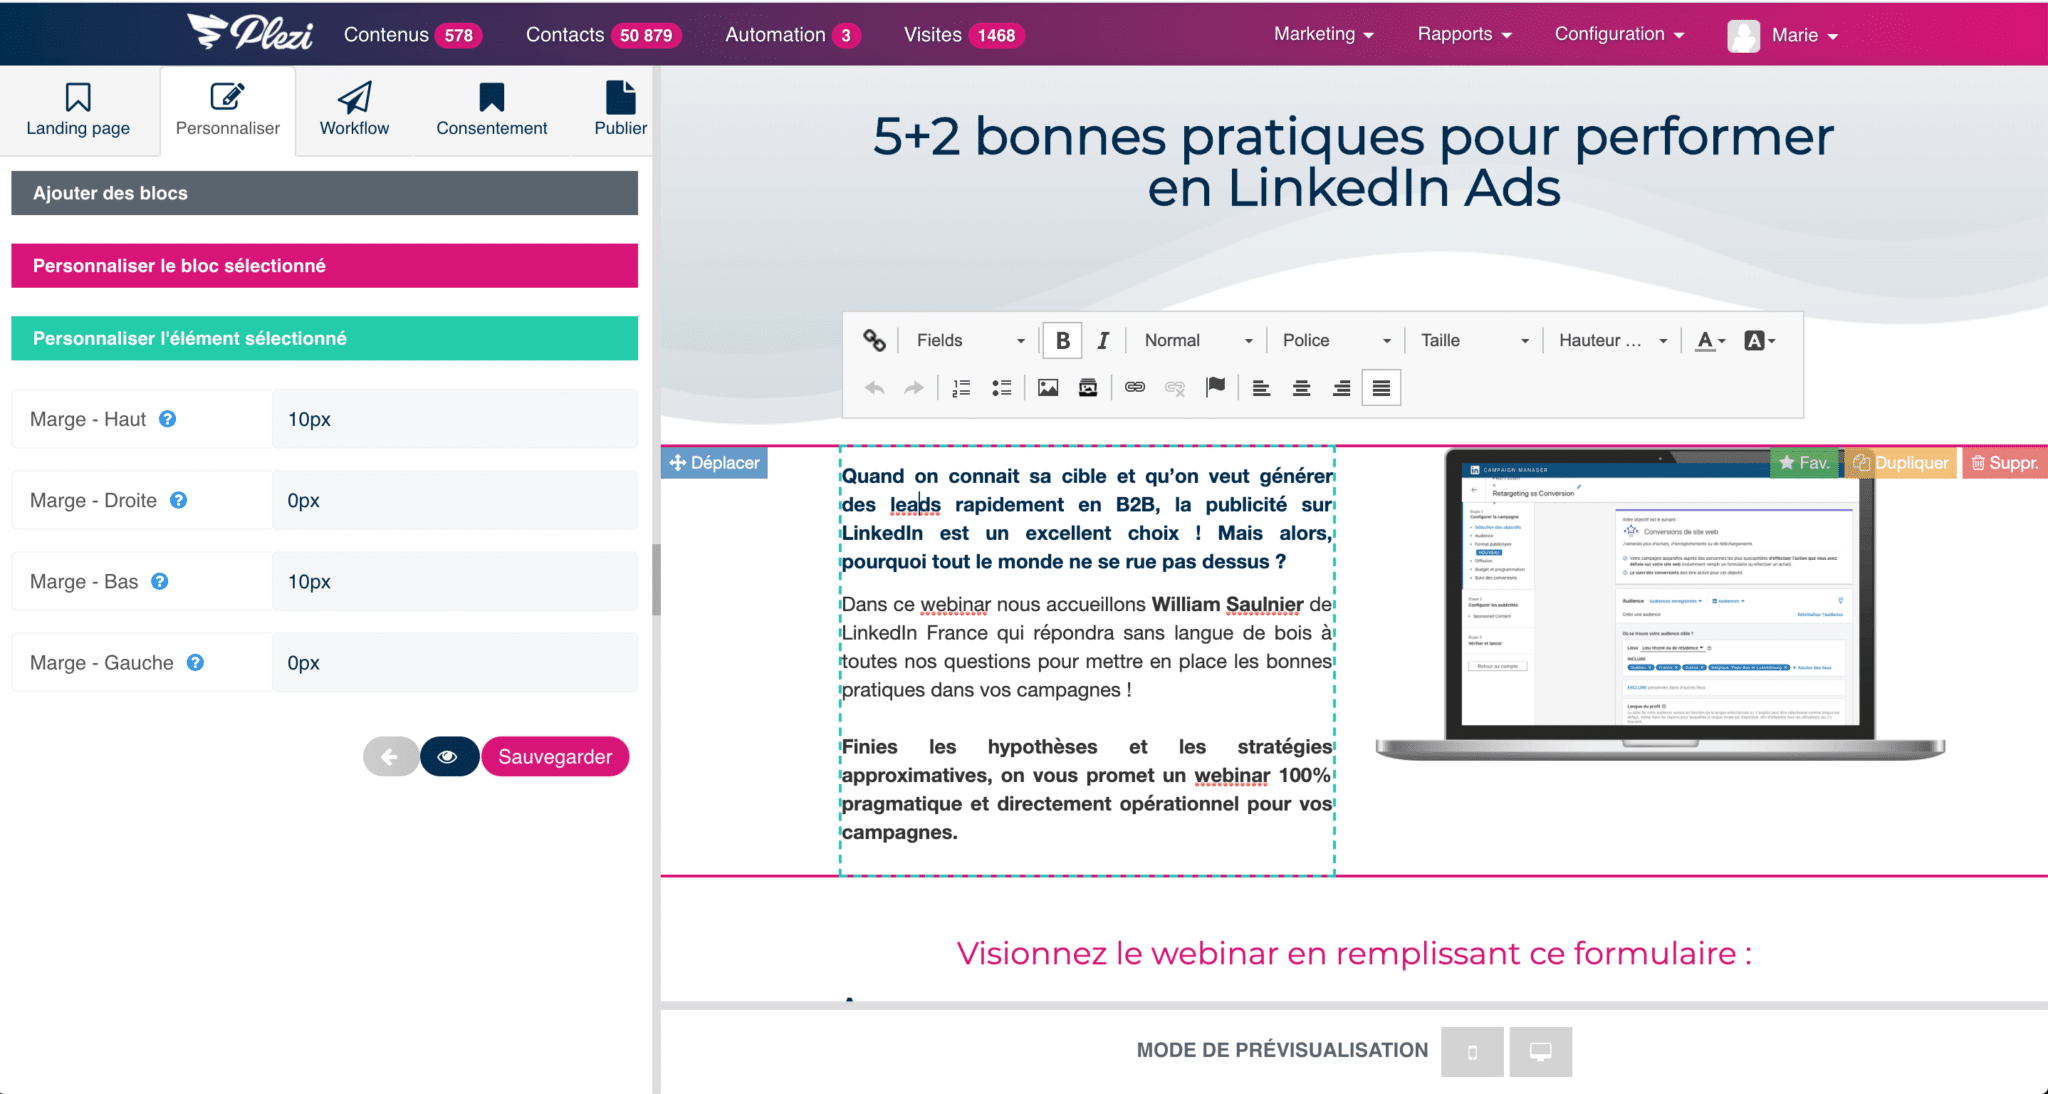Open the Marie user menu
This screenshot has width=2048, height=1094.
(1804, 35)
